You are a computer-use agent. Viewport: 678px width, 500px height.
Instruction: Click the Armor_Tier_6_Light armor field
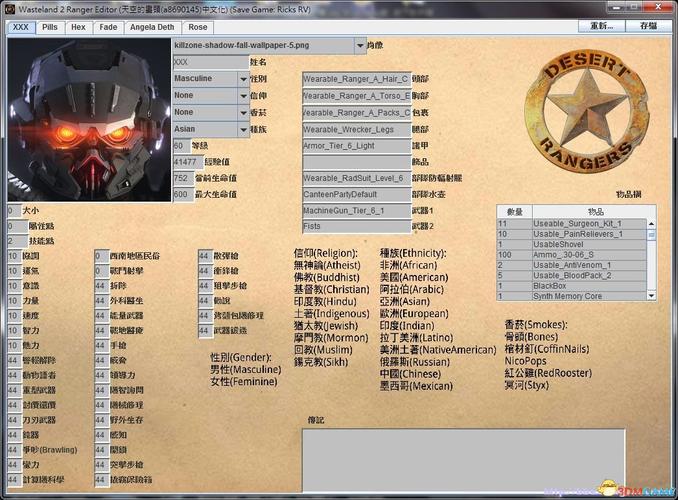(x=356, y=146)
